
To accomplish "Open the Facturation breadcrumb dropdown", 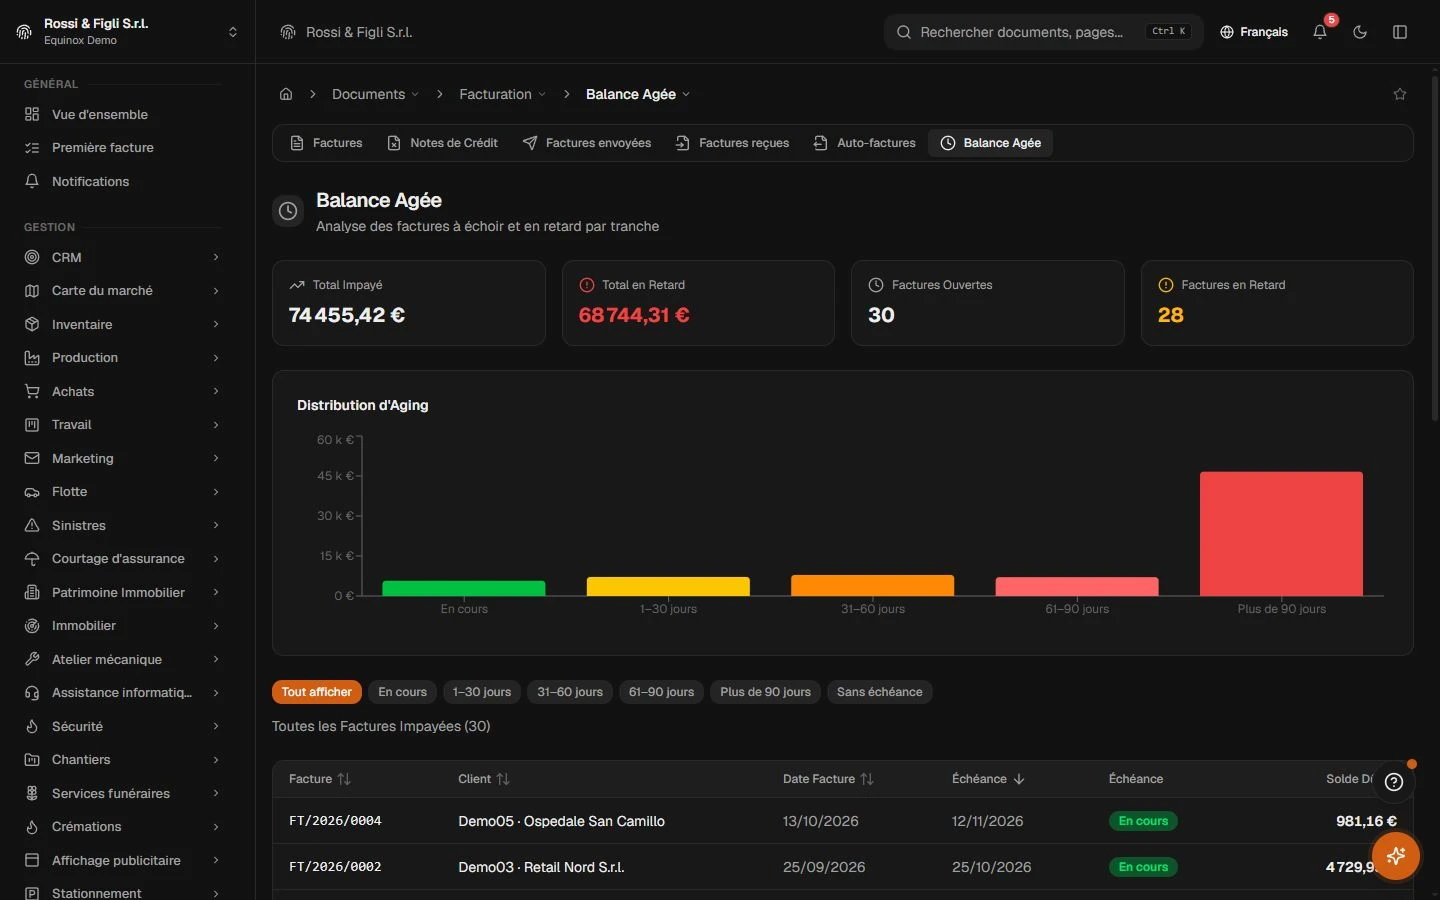I will pyautogui.click(x=503, y=94).
